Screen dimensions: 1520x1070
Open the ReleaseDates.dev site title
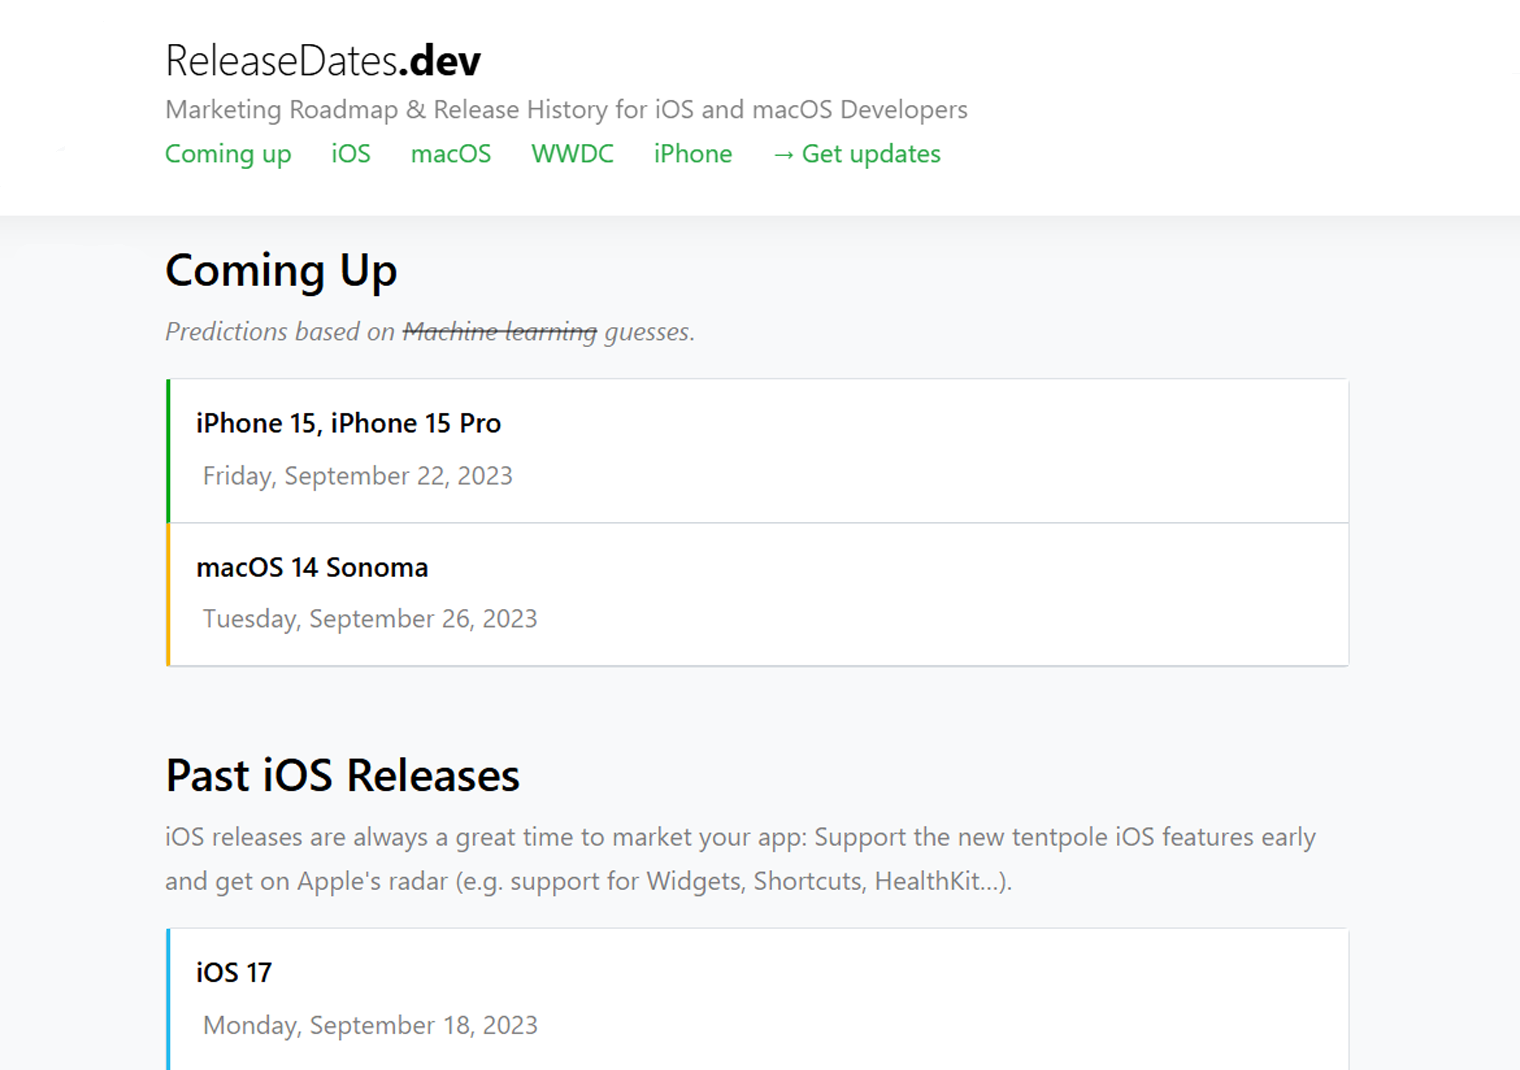click(323, 61)
